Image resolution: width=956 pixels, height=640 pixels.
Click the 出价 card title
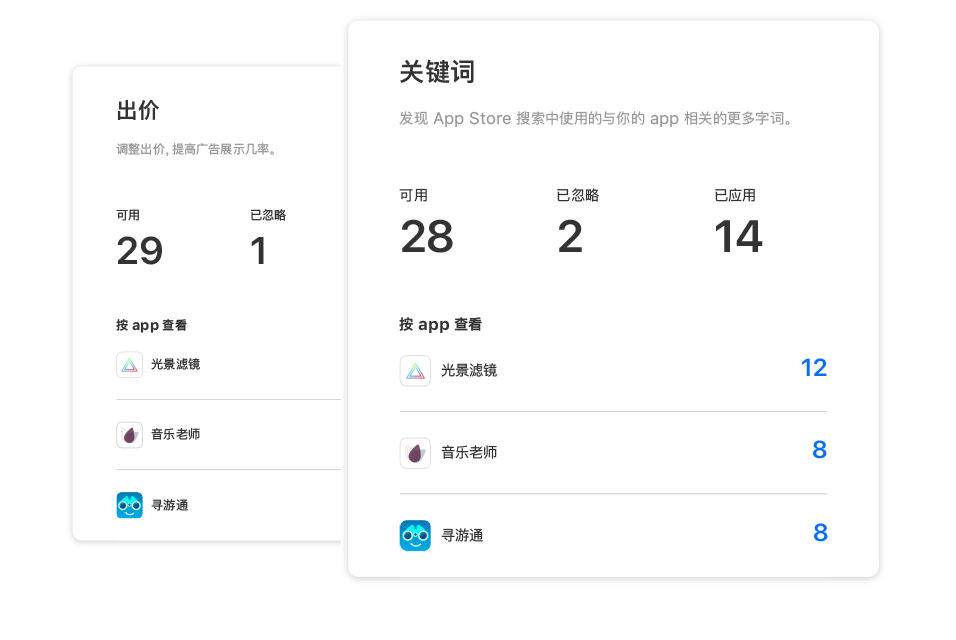pyautogui.click(x=138, y=110)
